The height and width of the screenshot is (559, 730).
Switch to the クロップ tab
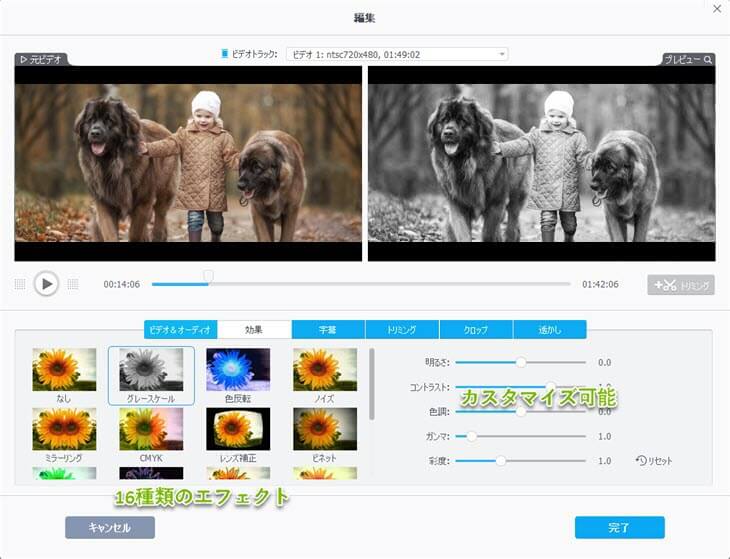(476, 329)
